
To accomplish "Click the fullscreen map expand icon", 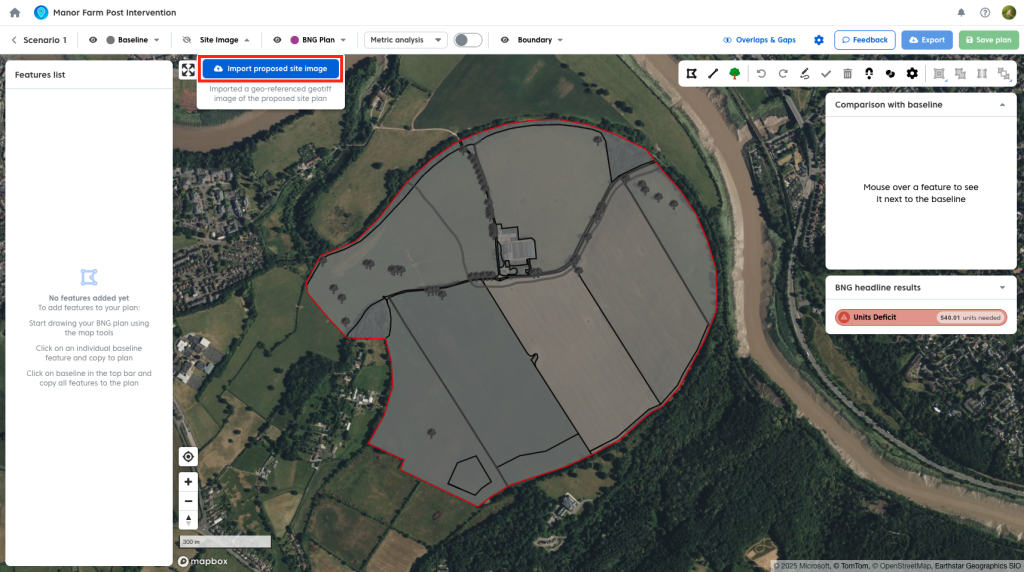I will click(x=188, y=69).
